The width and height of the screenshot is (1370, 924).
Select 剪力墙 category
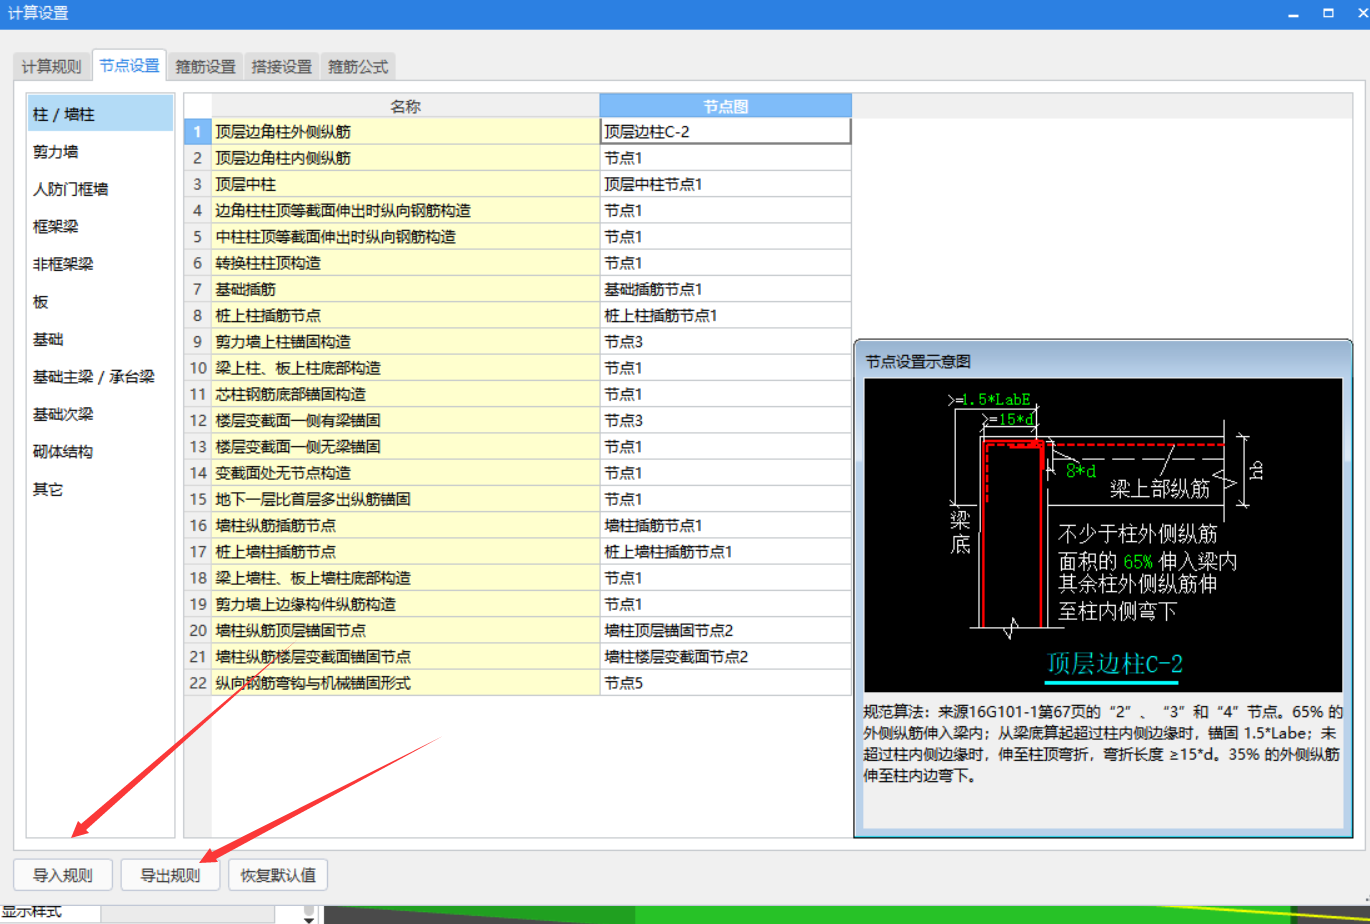point(100,152)
